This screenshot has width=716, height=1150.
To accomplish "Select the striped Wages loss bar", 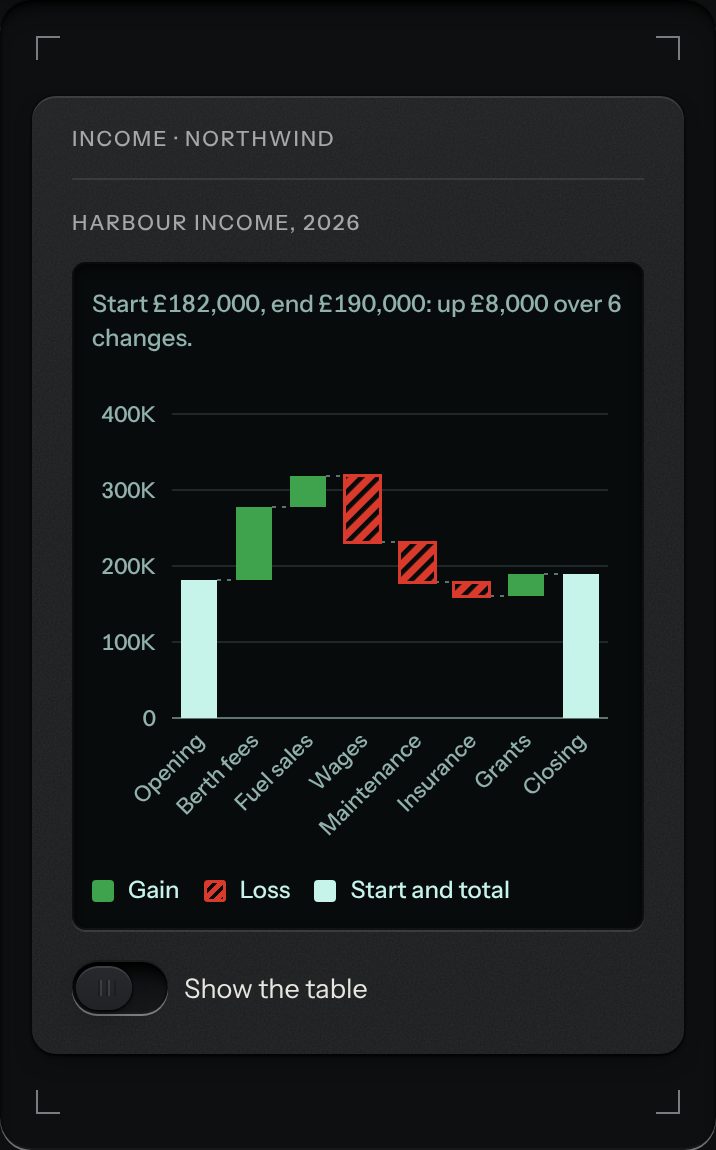I will coord(362,509).
